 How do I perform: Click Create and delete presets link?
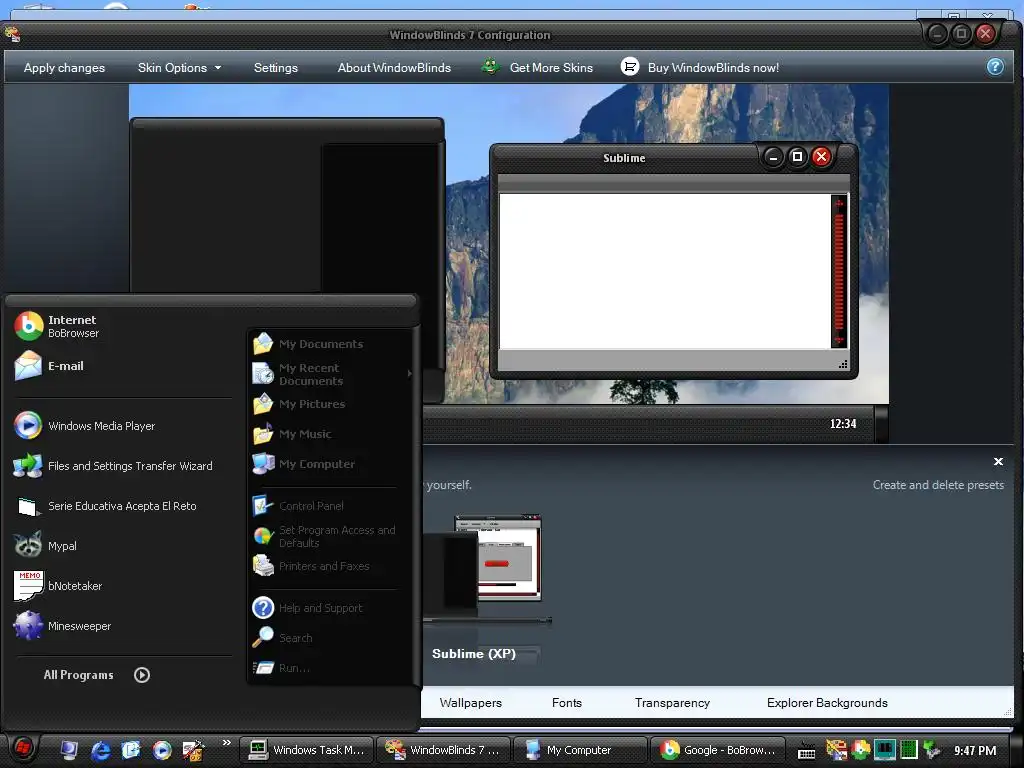[x=938, y=485]
